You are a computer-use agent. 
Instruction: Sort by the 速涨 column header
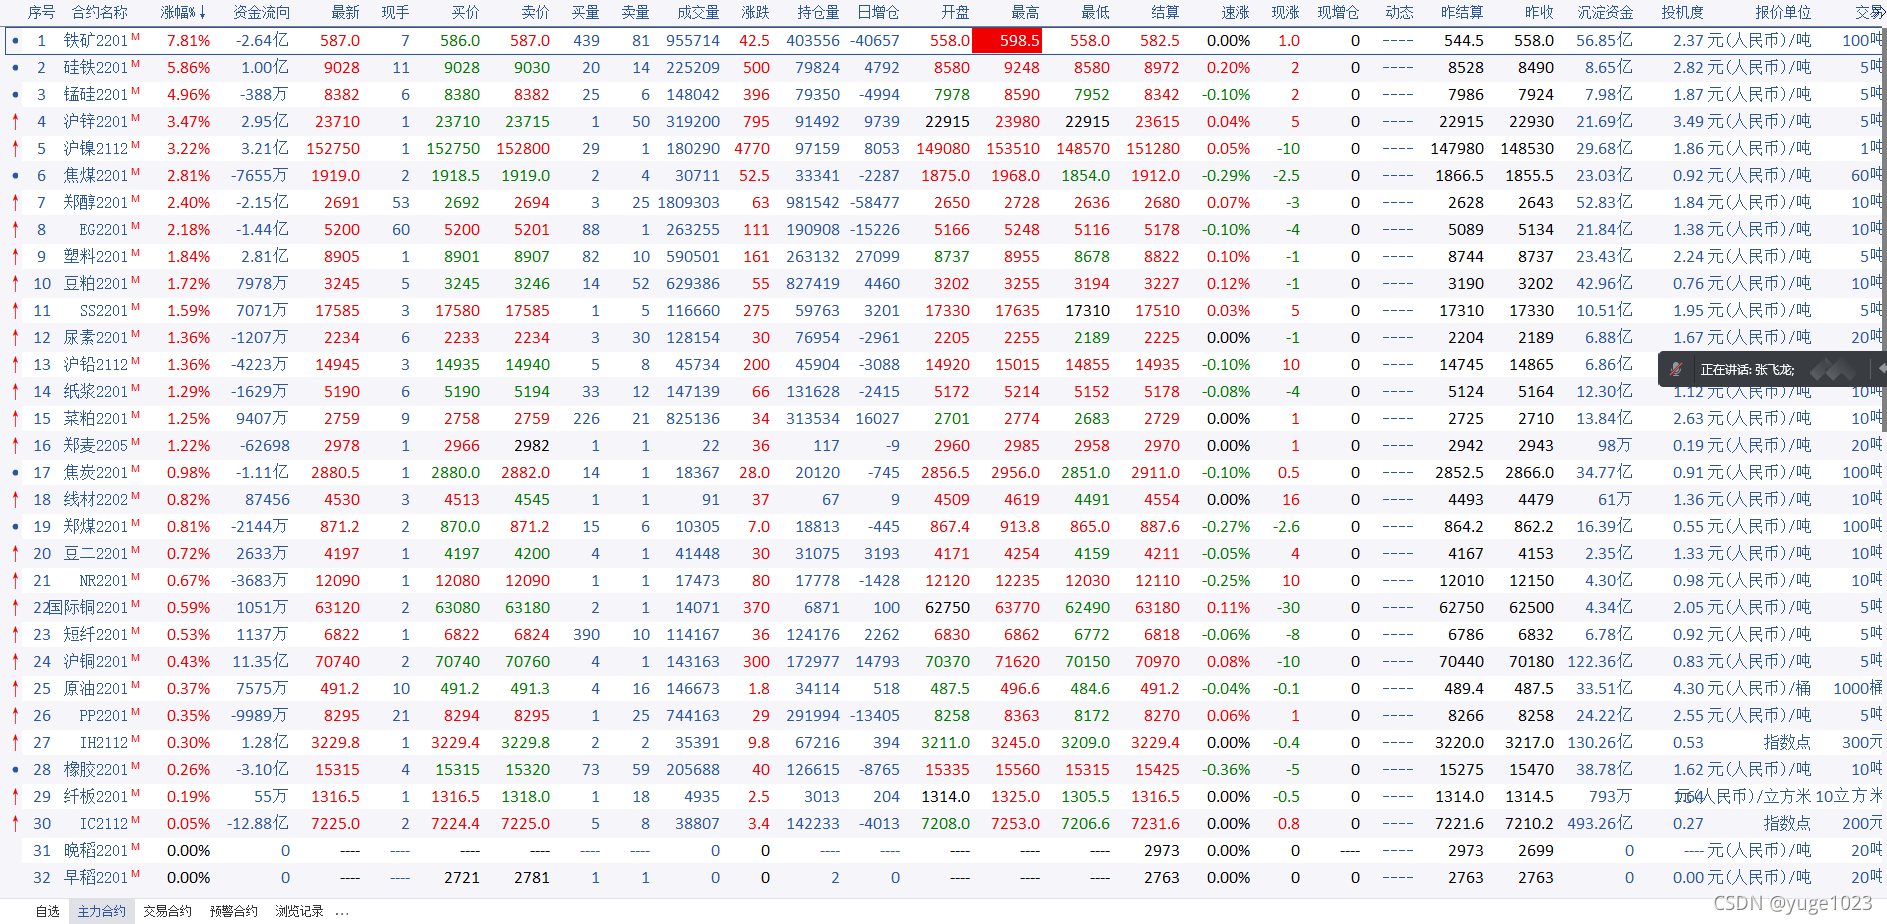tap(1235, 12)
